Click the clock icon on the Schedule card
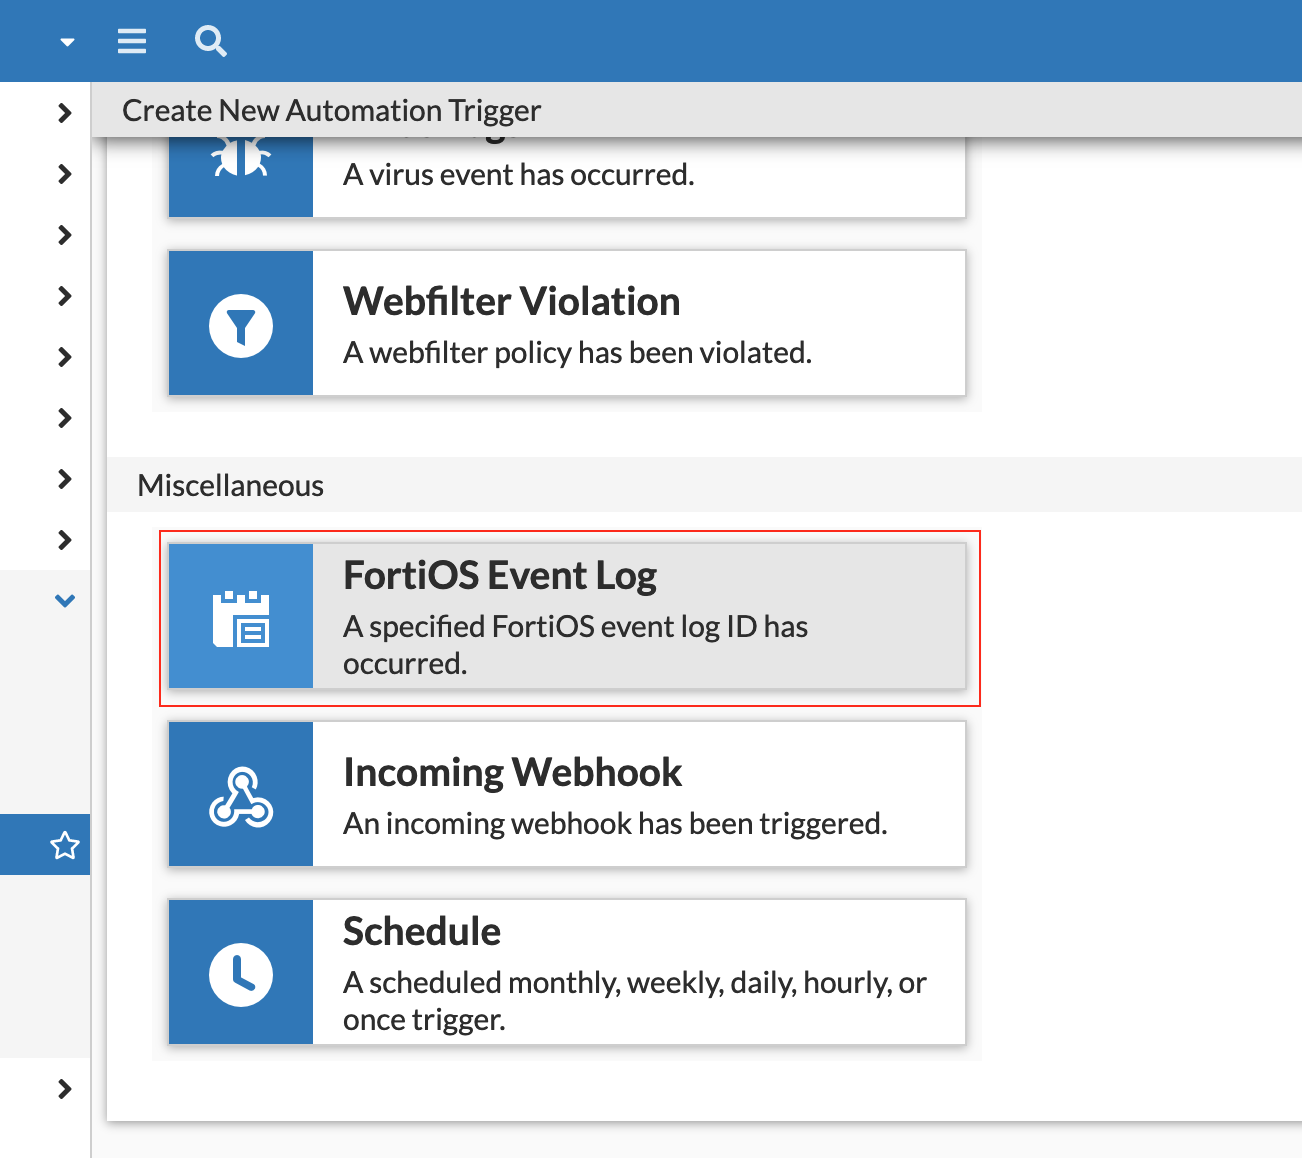The height and width of the screenshot is (1158, 1302). point(240,973)
